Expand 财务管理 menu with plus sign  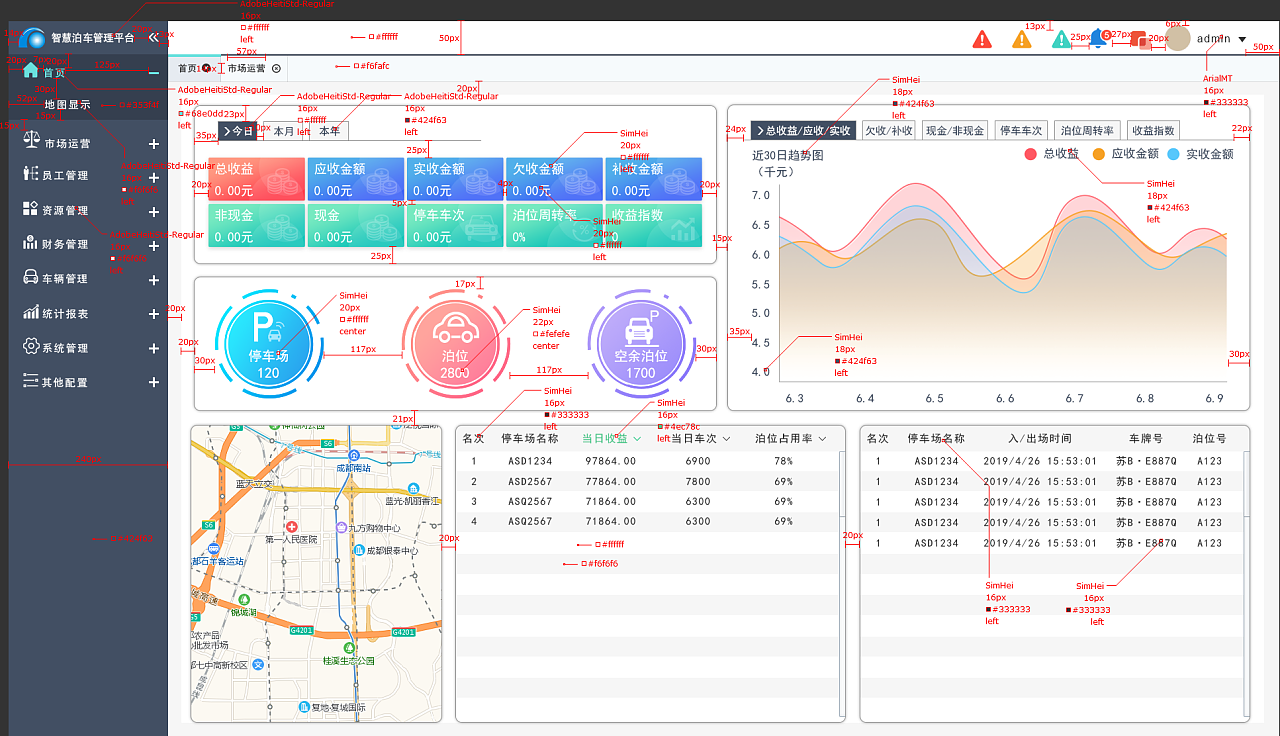[x=154, y=246]
